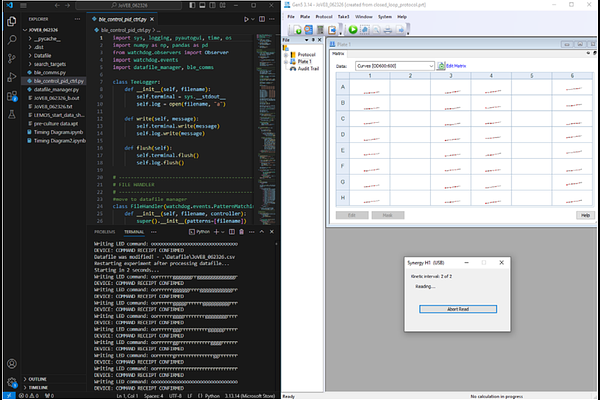600x400 pixels.
Task: Click the green Read Plate play button
Action: point(353,29)
